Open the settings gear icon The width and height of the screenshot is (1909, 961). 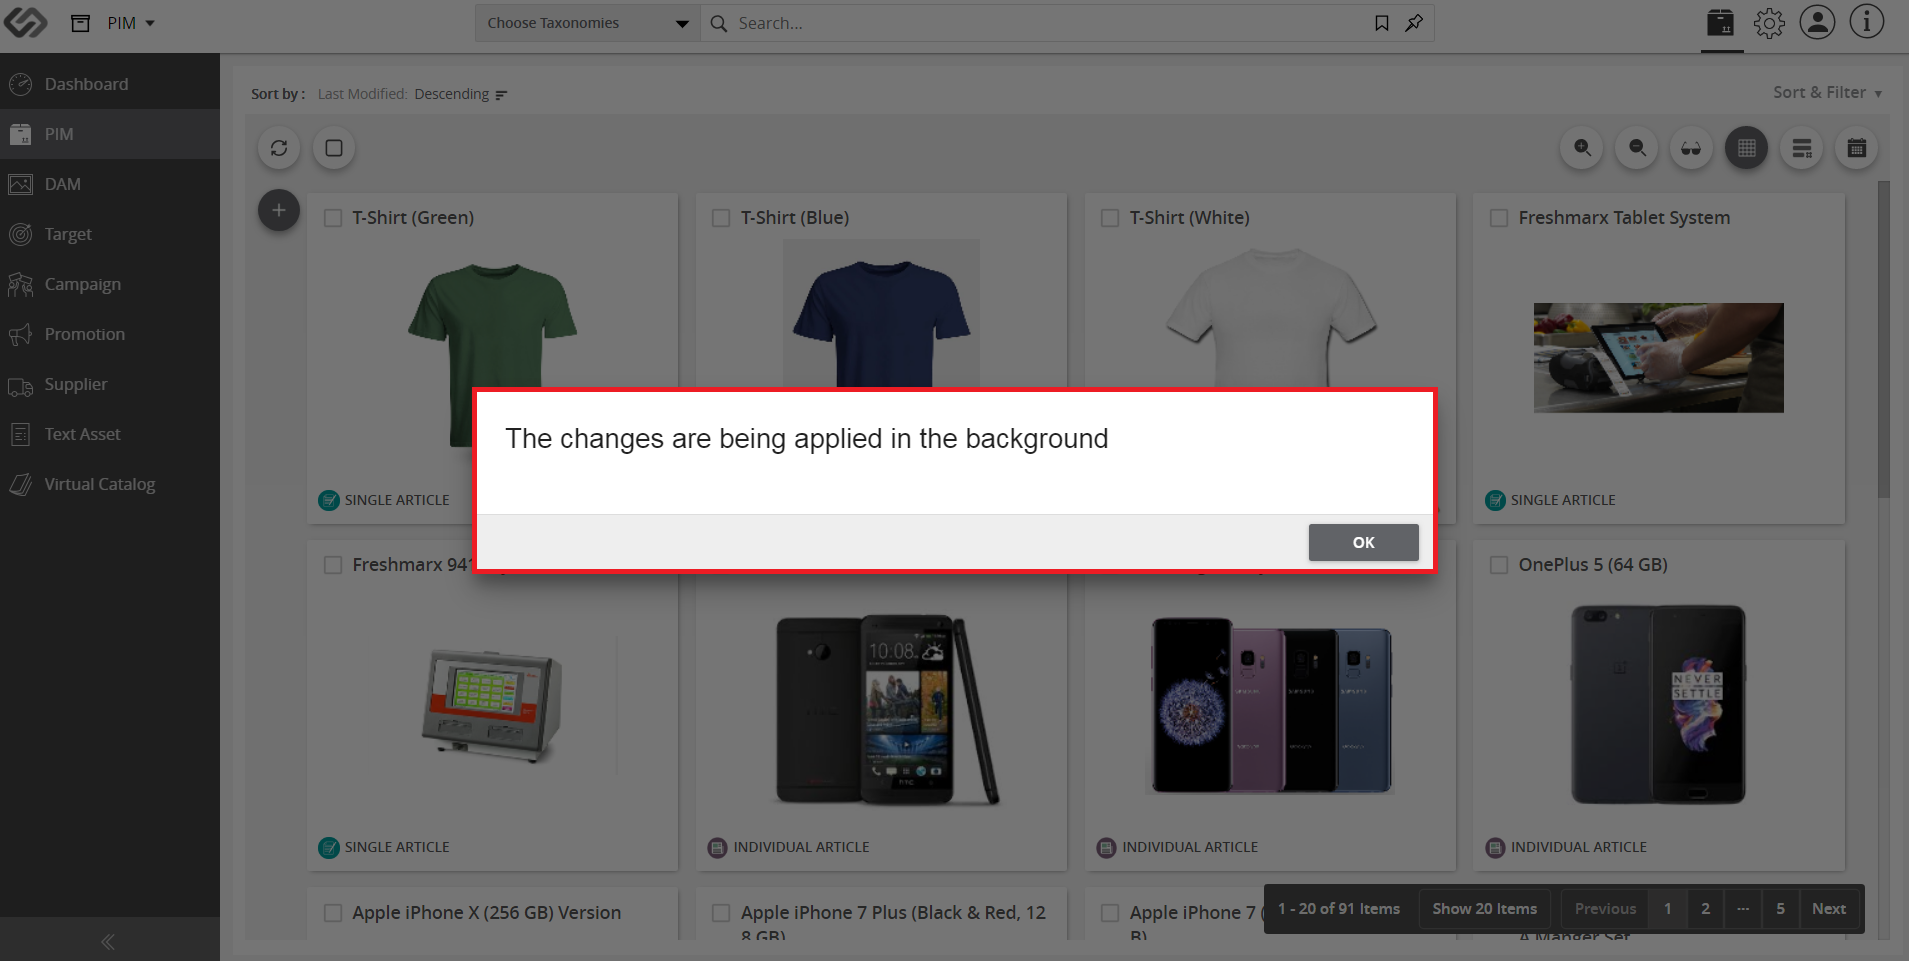tap(1769, 23)
